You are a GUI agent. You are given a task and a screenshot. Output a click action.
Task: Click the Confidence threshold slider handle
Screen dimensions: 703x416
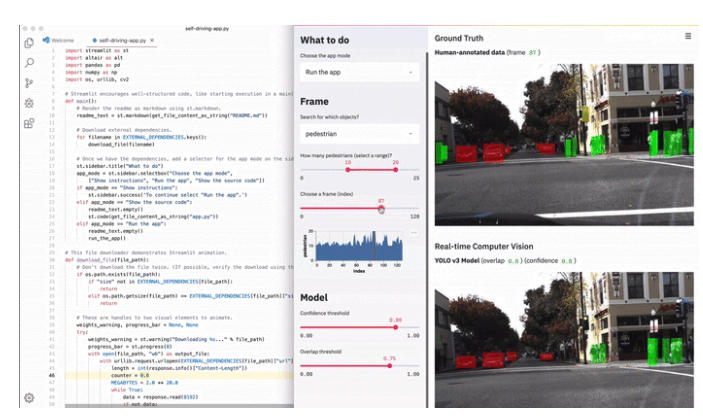pos(395,327)
